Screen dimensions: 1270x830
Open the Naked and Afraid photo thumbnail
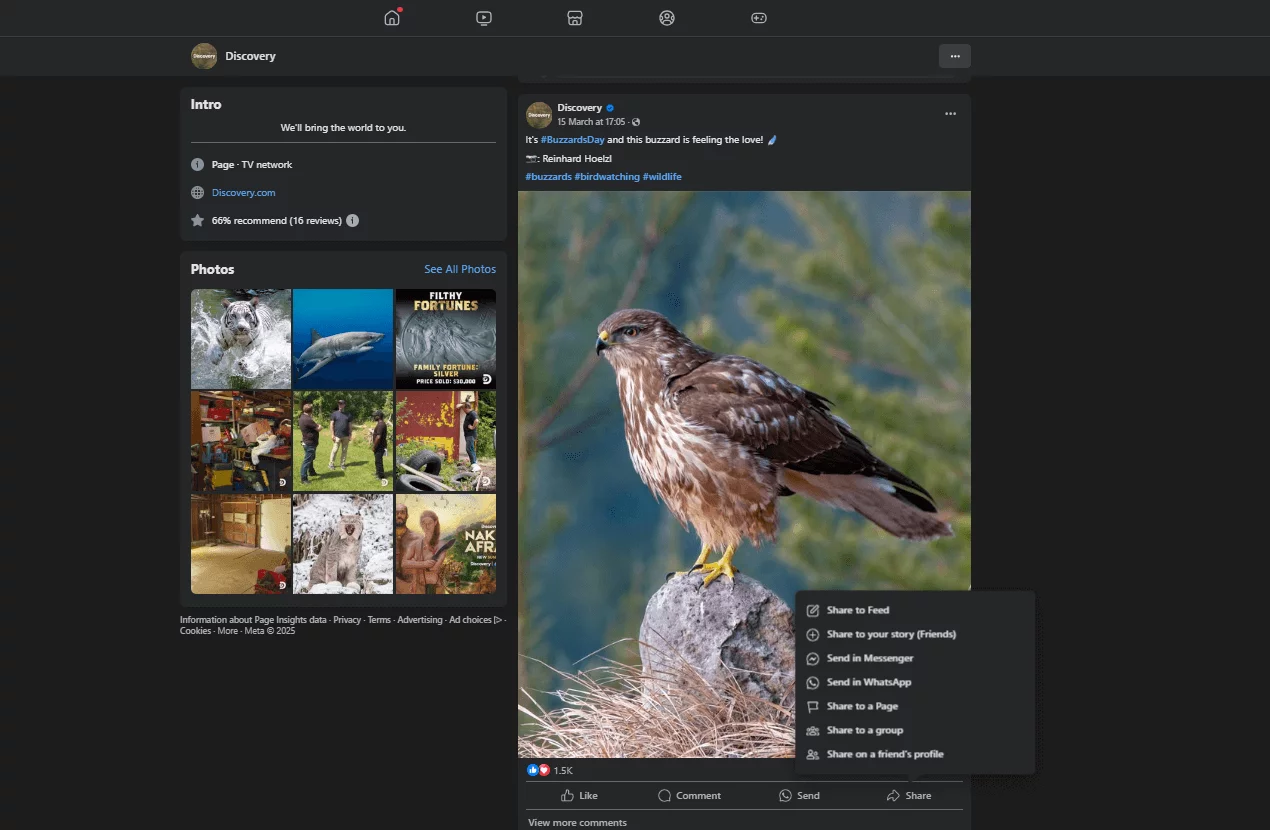point(446,544)
